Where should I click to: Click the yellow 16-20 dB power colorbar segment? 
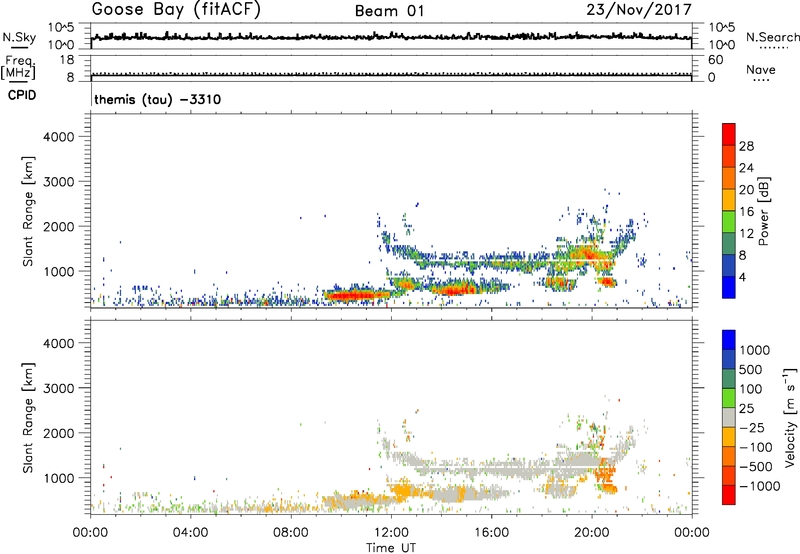pos(729,200)
